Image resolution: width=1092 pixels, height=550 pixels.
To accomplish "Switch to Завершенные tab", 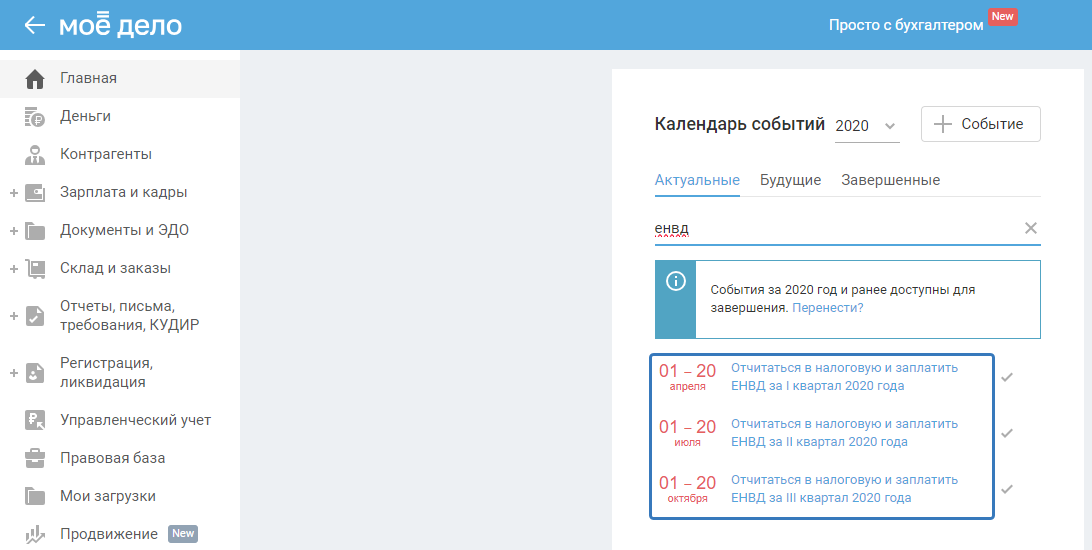I will (x=891, y=180).
